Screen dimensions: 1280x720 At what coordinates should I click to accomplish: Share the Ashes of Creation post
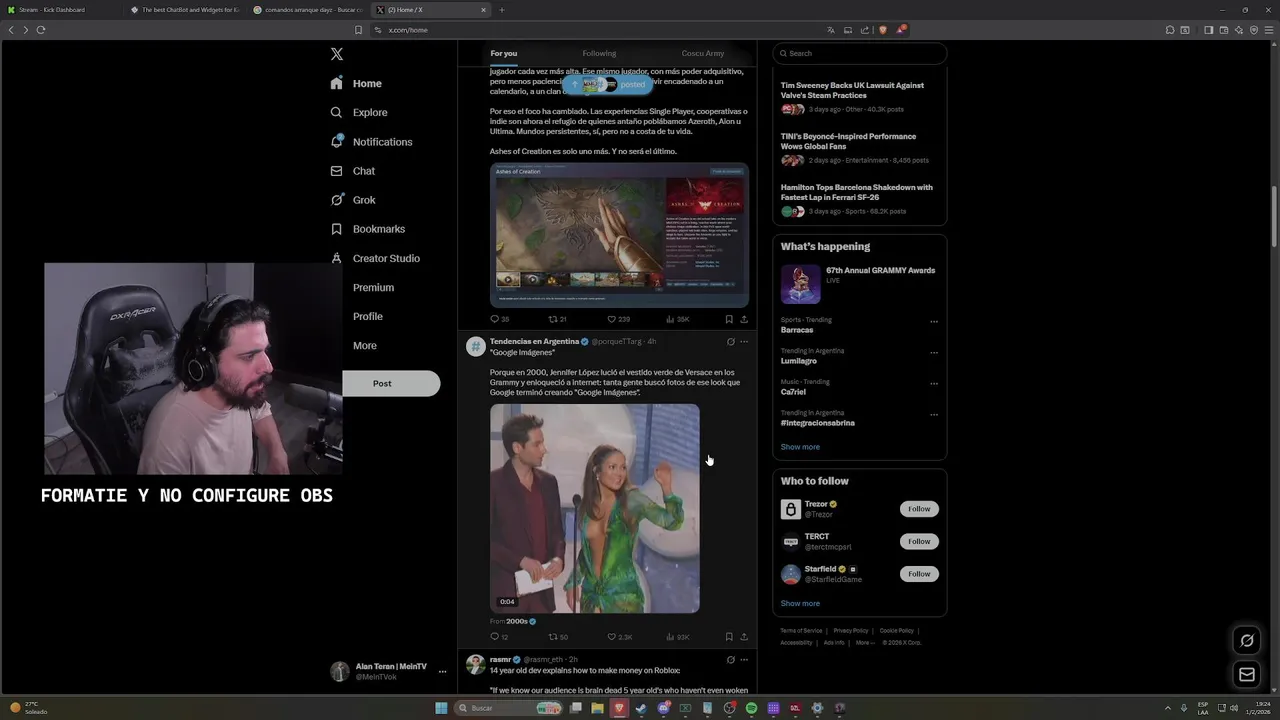[744, 319]
